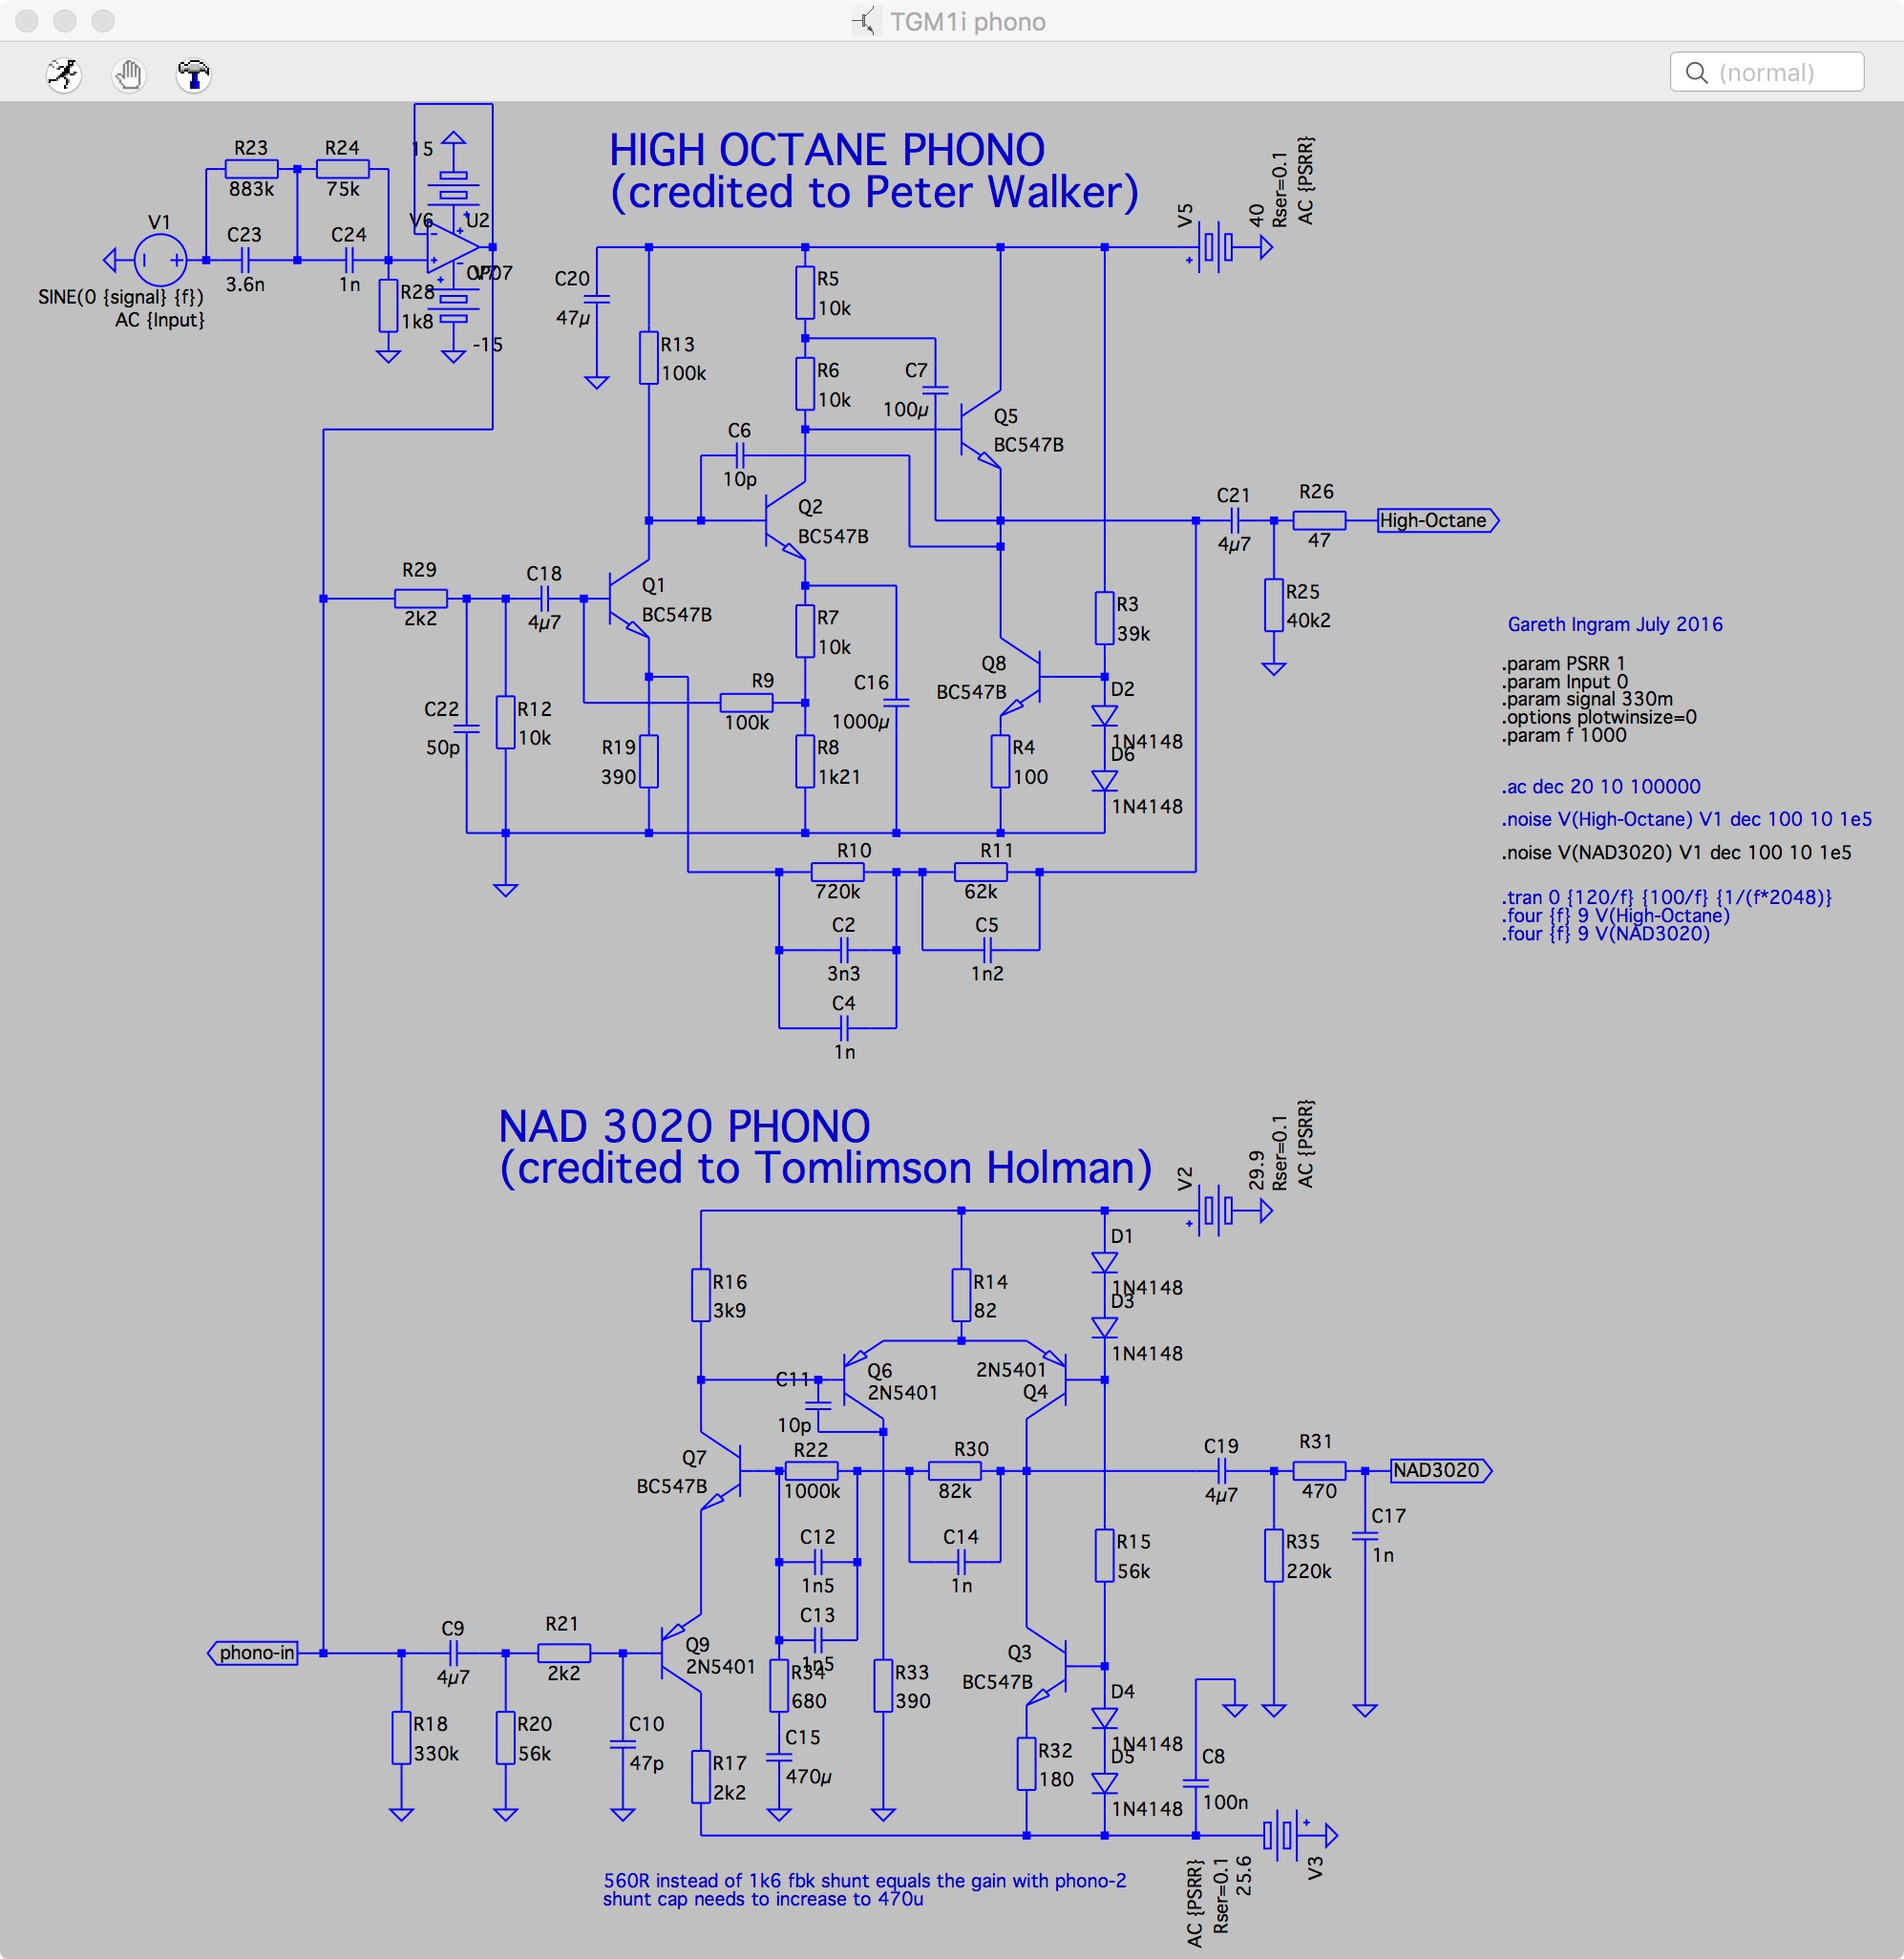
Task: Select voltage source V1 symbol
Action: tap(160, 260)
